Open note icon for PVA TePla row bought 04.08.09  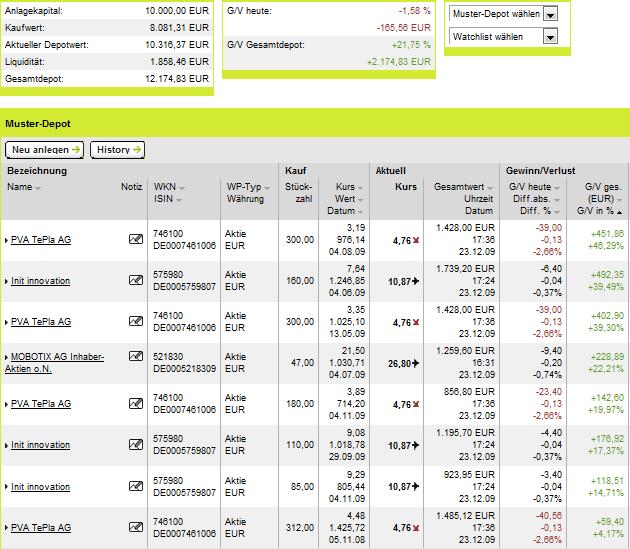(136, 239)
